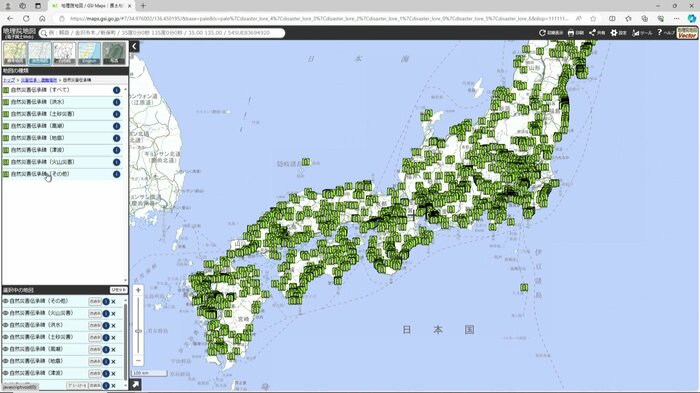The height and width of the screenshot is (393, 700).
Task: Click the 地理院地図 logo
Action: tap(19, 33)
